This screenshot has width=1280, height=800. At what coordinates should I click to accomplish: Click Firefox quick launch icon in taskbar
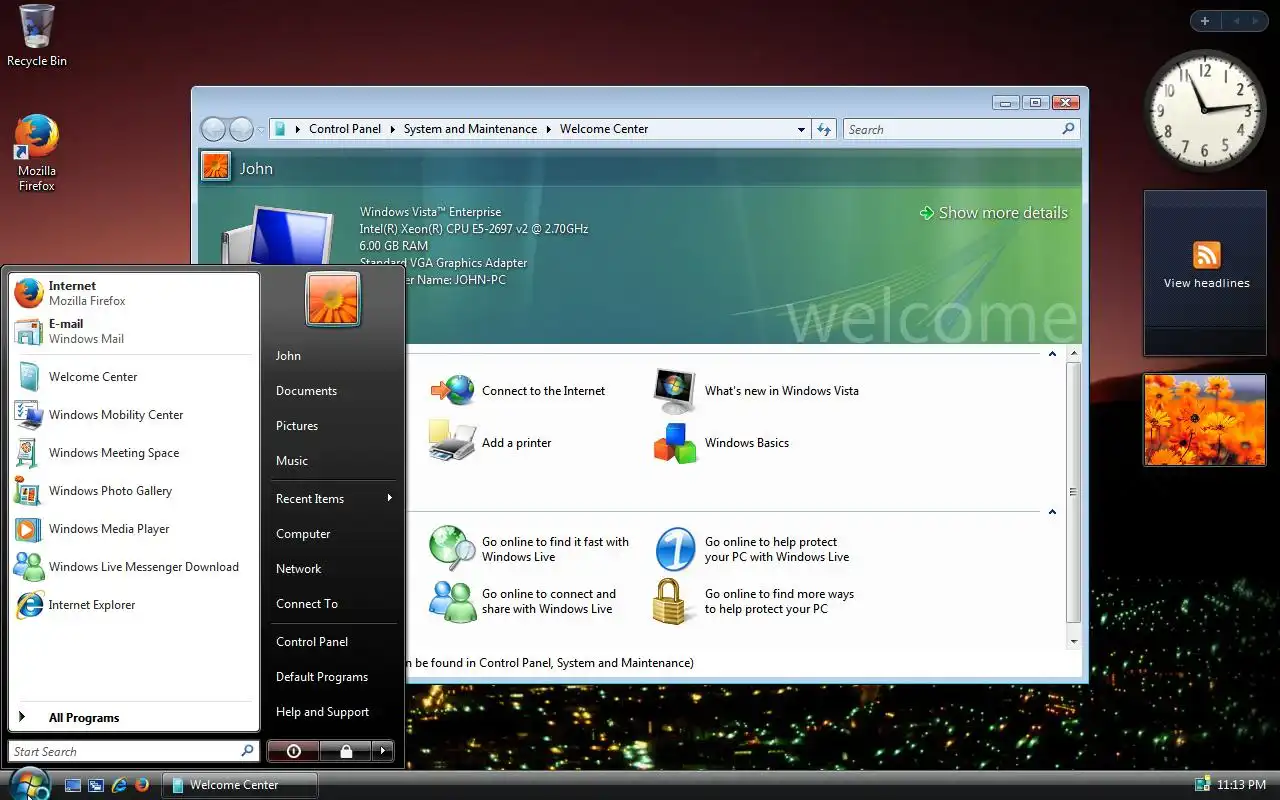click(x=142, y=786)
